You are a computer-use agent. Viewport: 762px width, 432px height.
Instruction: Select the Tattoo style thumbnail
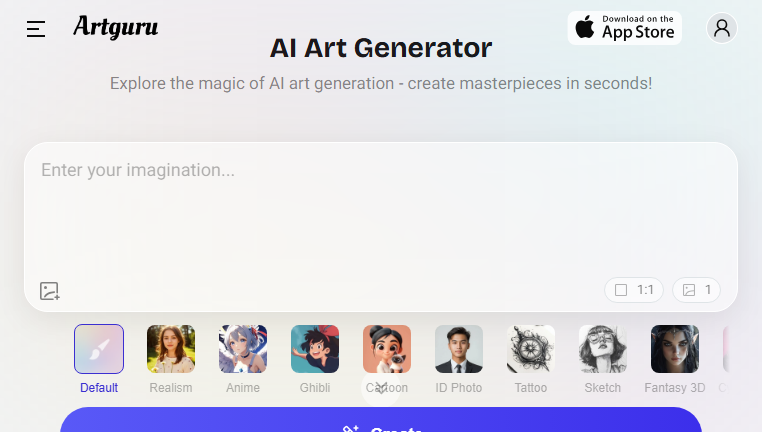click(x=531, y=349)
